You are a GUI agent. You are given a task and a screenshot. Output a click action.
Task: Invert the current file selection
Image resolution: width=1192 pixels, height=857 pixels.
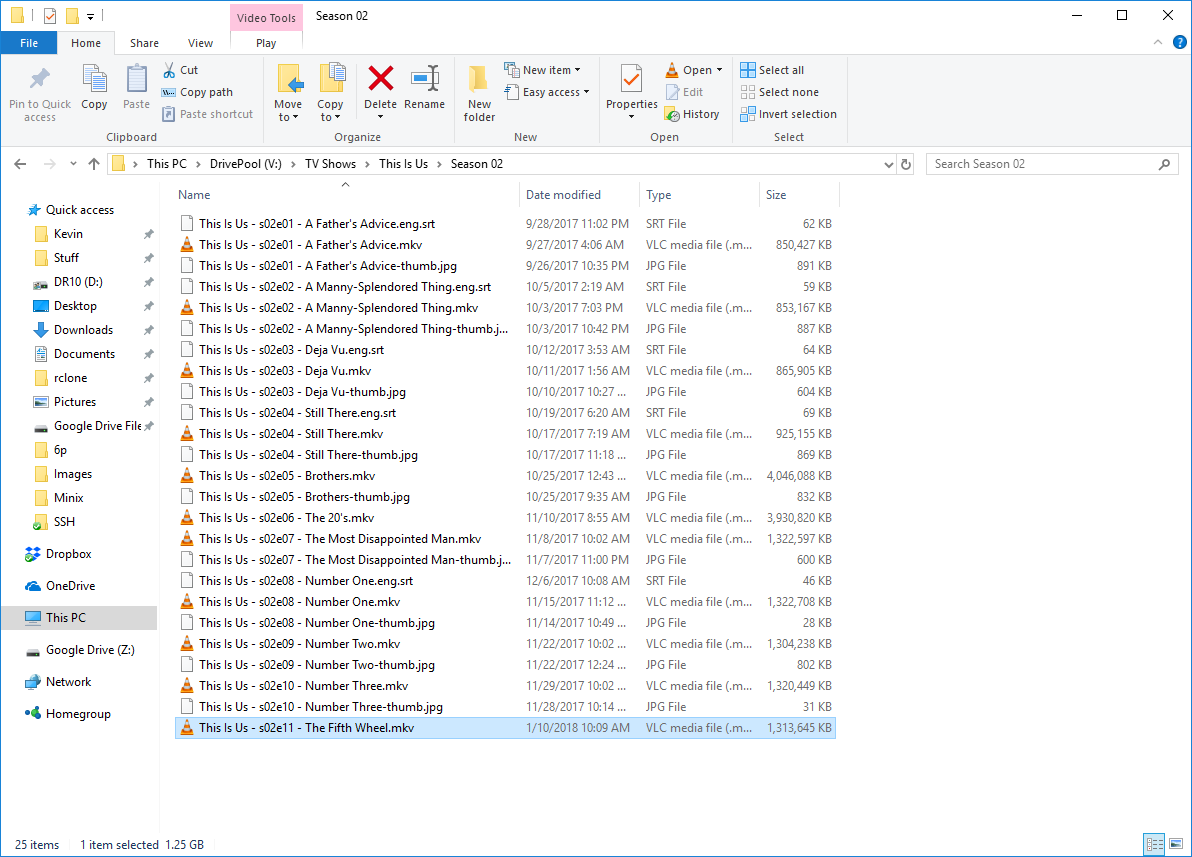(x=788, y=113)
